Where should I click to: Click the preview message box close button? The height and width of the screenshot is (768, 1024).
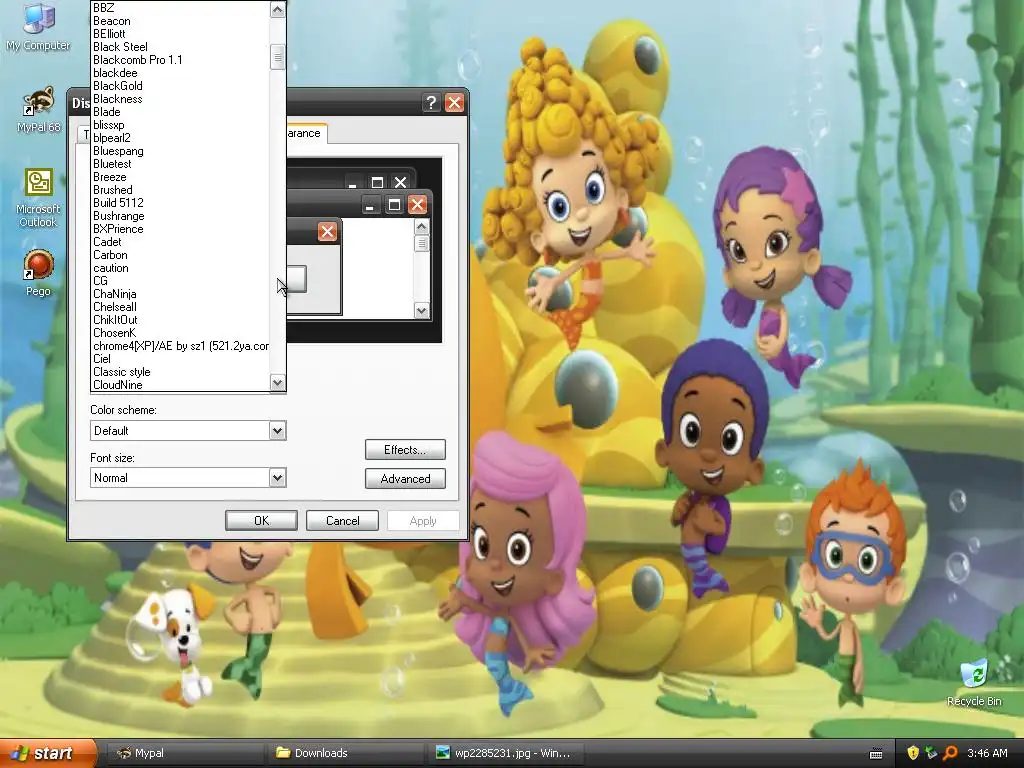coord(327,231)
